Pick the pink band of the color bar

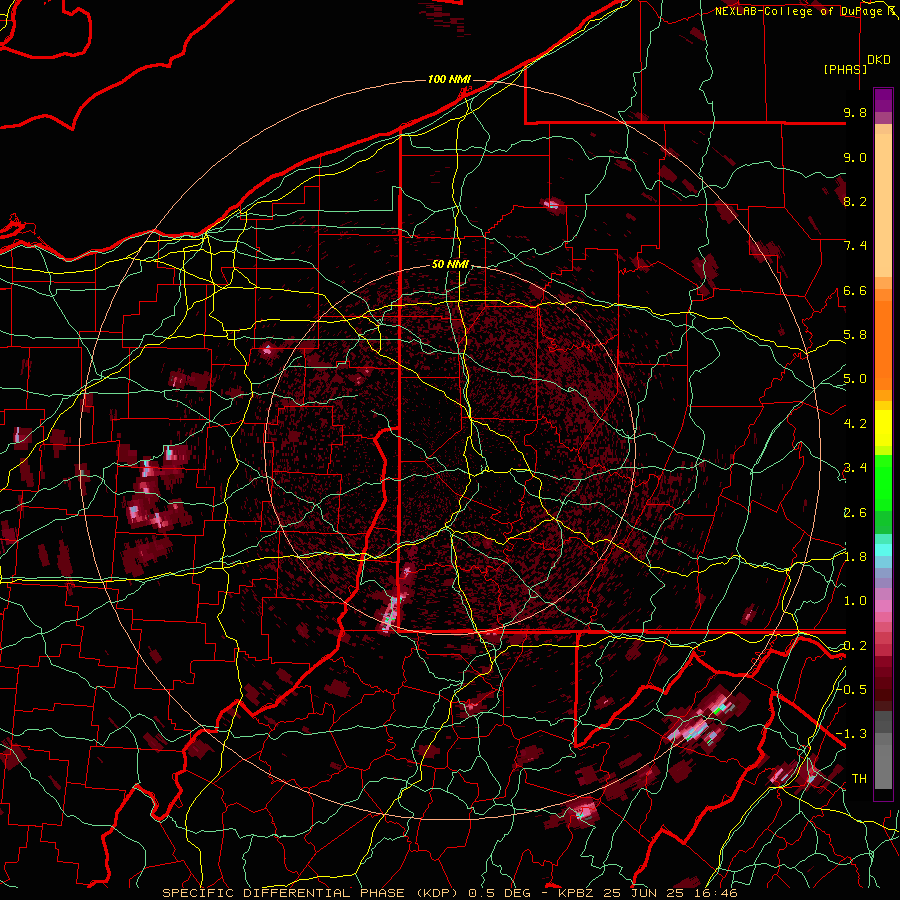[883, 606]
